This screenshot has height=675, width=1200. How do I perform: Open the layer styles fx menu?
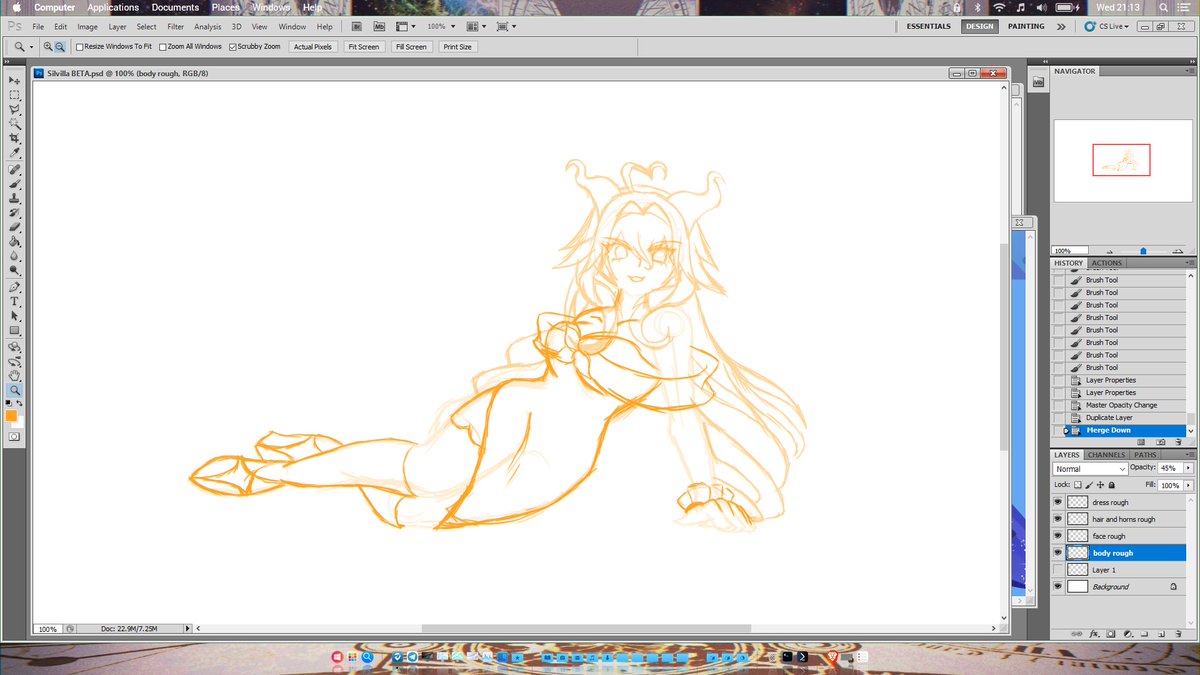pyautogui.click(x=1094, y=633)
